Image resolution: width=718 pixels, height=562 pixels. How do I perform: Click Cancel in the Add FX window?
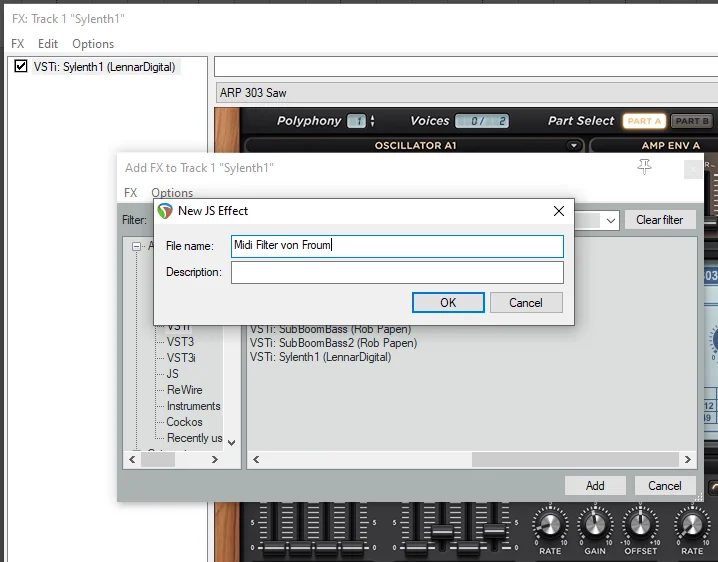click(x=665, y=486)
